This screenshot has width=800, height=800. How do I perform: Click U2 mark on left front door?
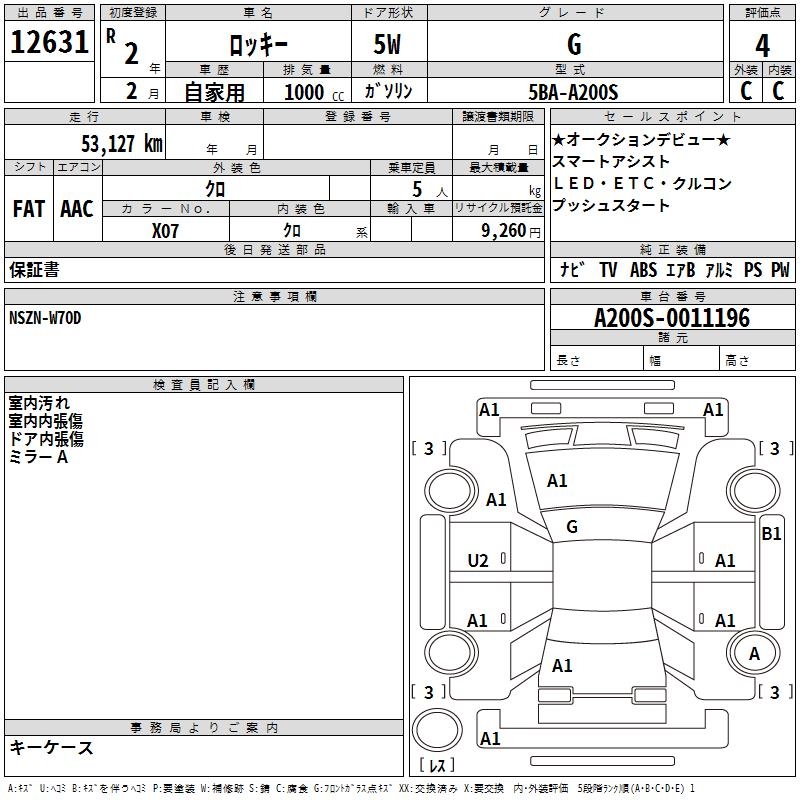point(478,561)
